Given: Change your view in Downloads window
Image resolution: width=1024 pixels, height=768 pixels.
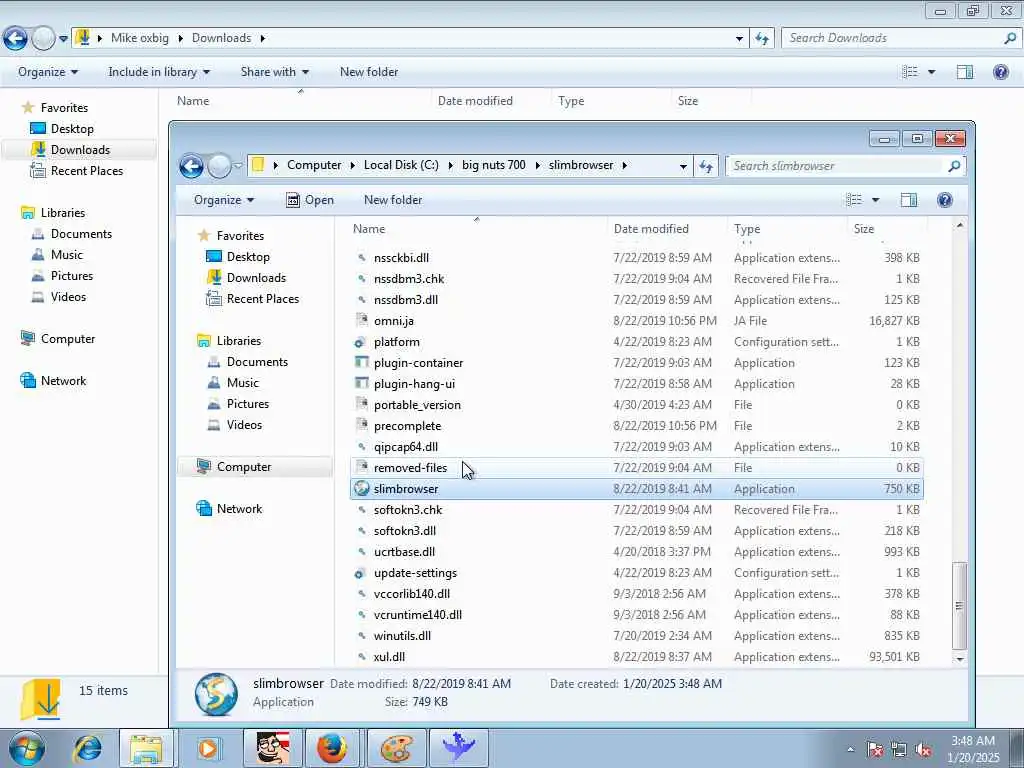Looking at the screenshot, I should [910, 72].
